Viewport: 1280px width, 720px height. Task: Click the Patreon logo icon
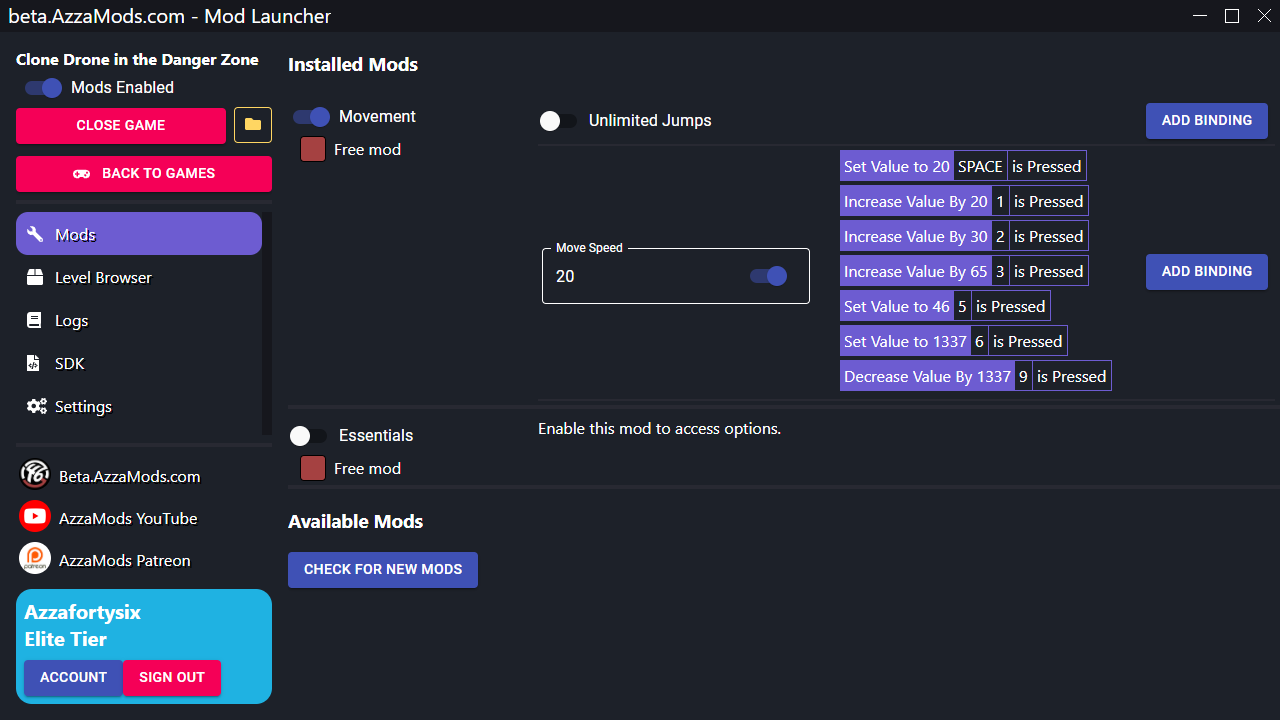[35, 558]
